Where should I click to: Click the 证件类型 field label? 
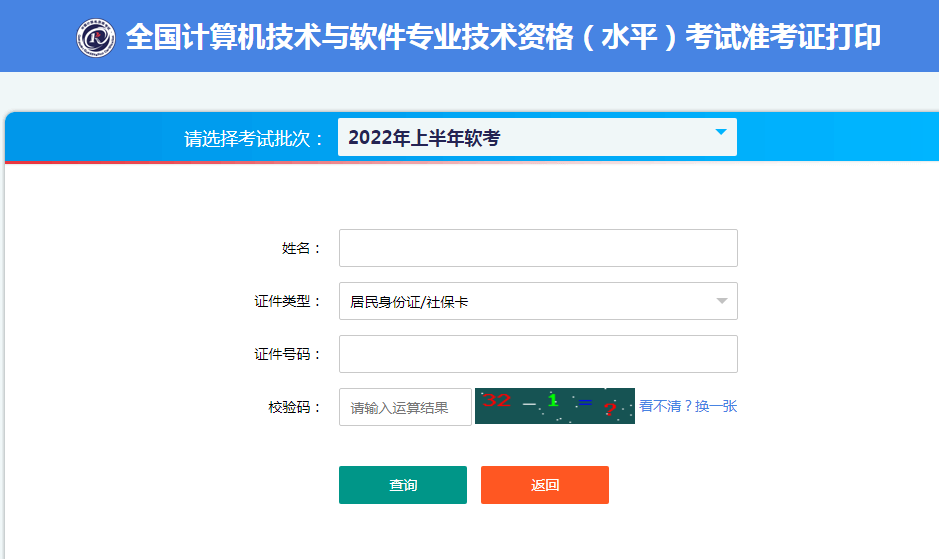(288, 301)
